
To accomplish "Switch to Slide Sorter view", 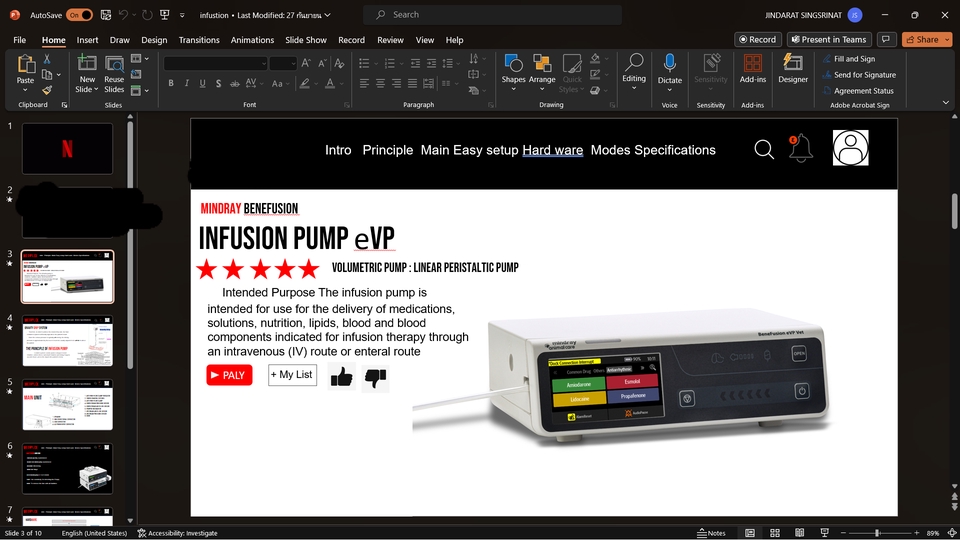I will pos(774,533).
